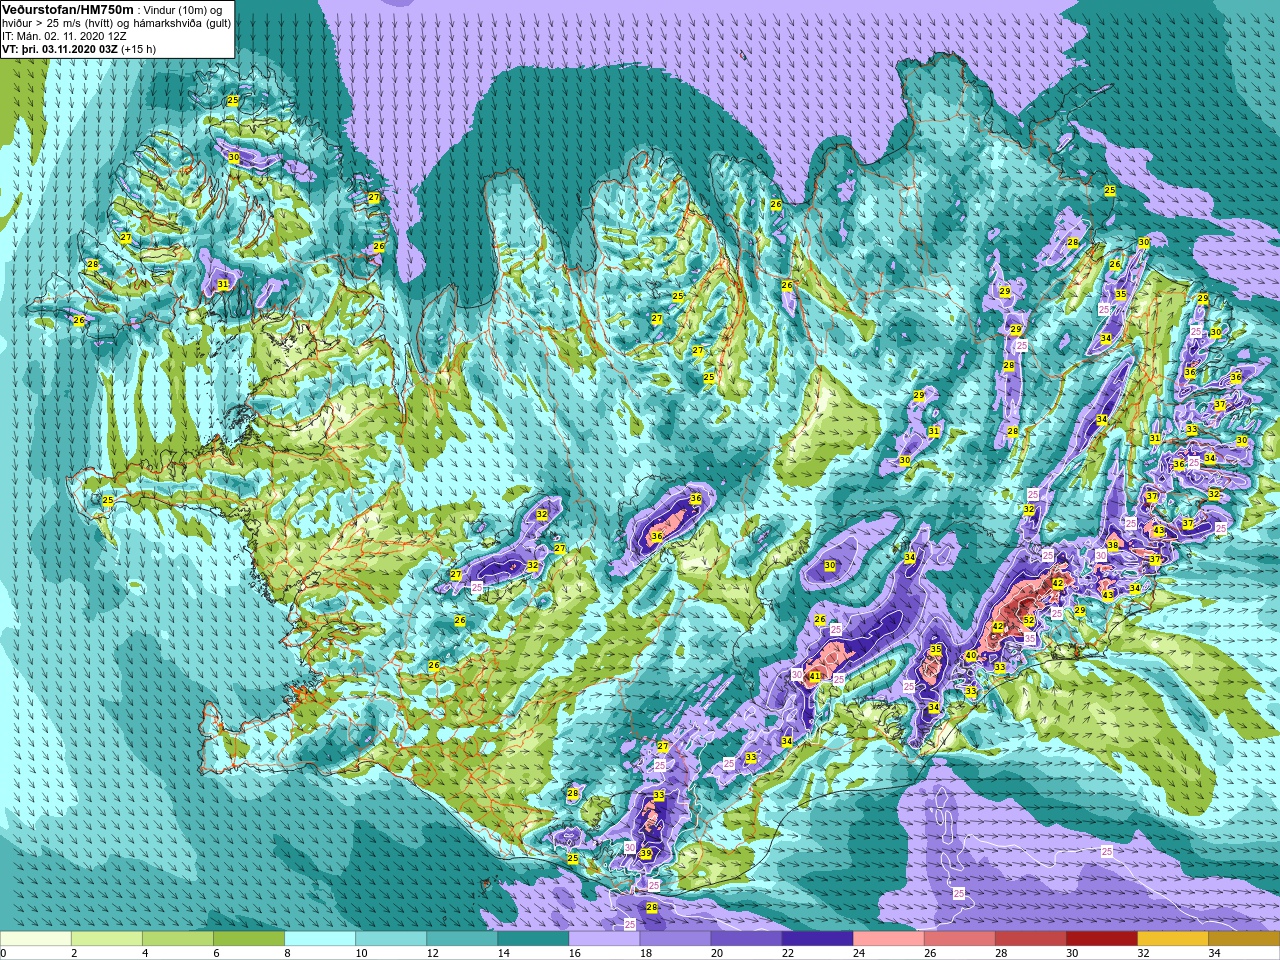Screen dimensions: 1280x960
Task: Click the legend scale tick label 0
Action: (x=3, y=953)
